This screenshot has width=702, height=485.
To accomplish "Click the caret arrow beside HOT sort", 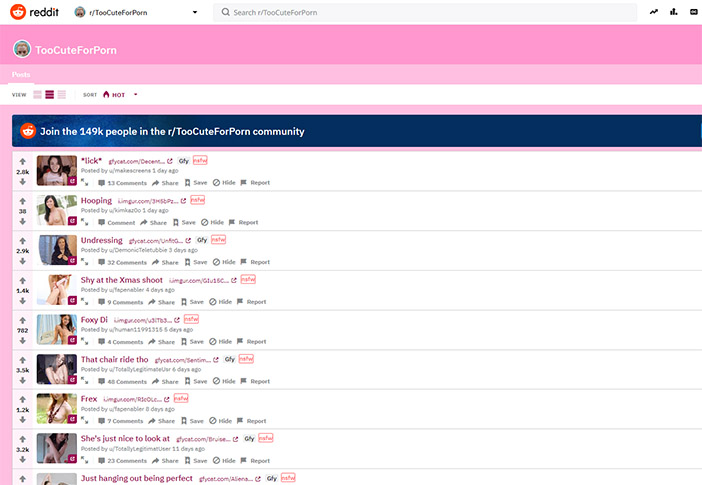I will (135, 94).
